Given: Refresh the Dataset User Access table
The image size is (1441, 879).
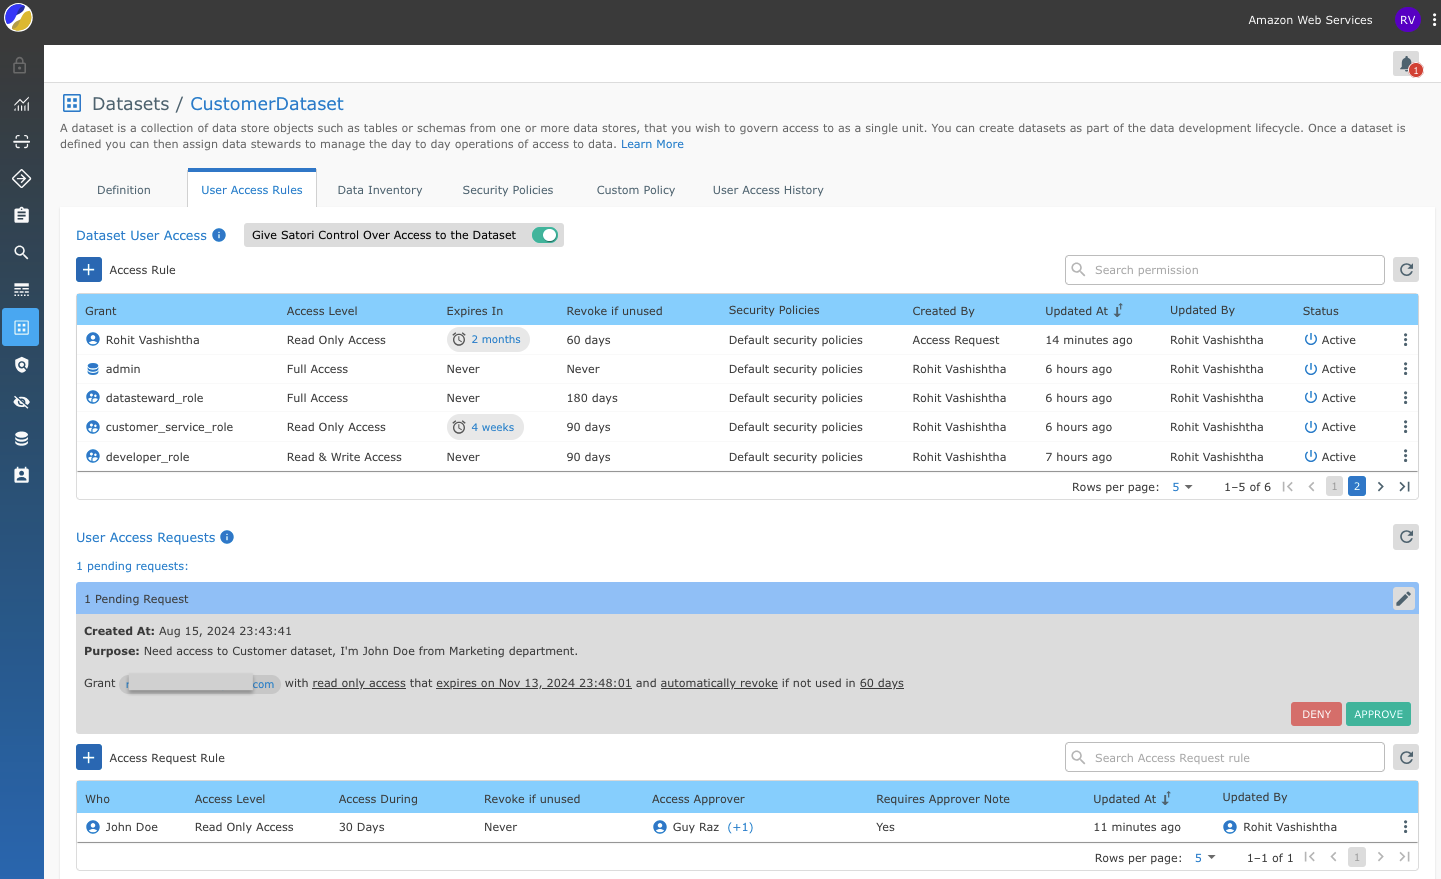Looking at the screenshot, I should pos(1406,270).
